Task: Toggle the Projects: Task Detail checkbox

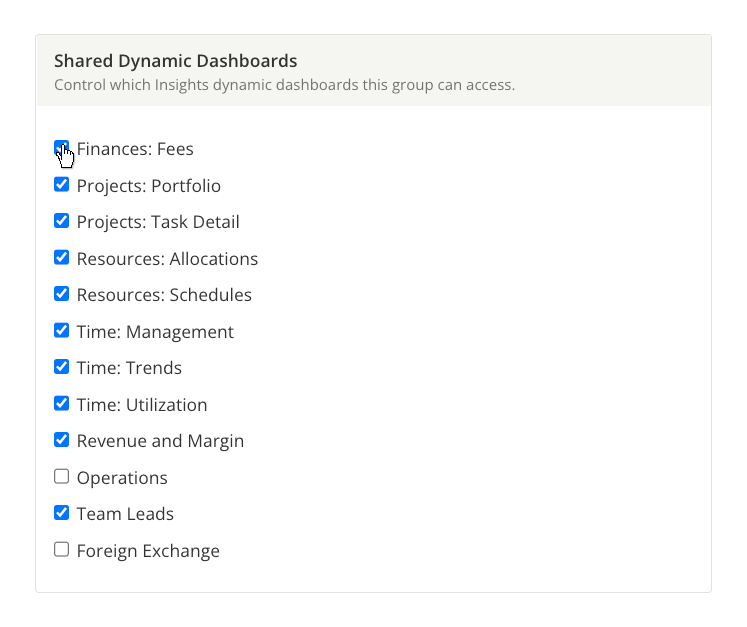Action: 61,221
